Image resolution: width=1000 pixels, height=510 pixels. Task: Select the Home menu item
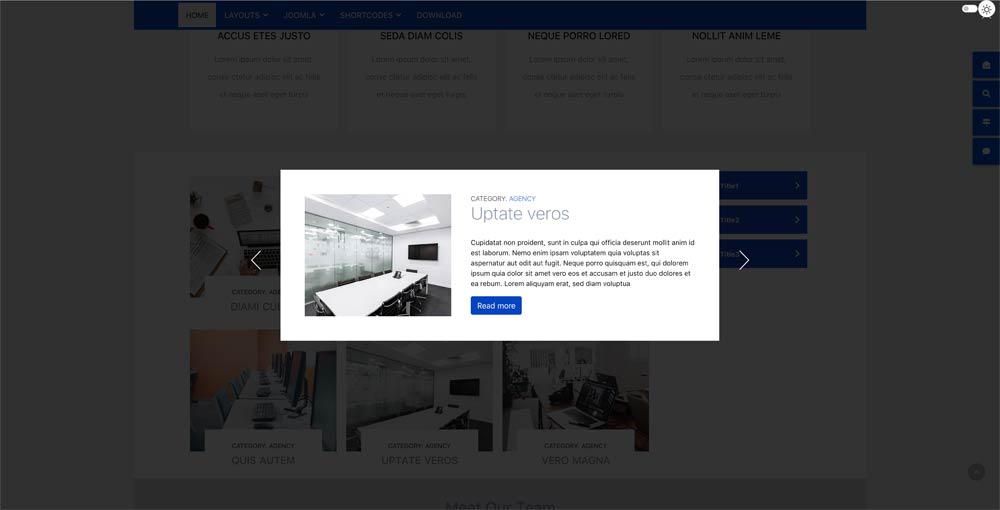197,15
